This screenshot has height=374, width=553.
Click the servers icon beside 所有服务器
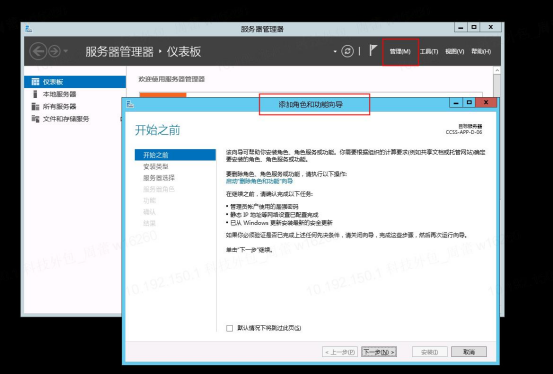coord(35,107)
